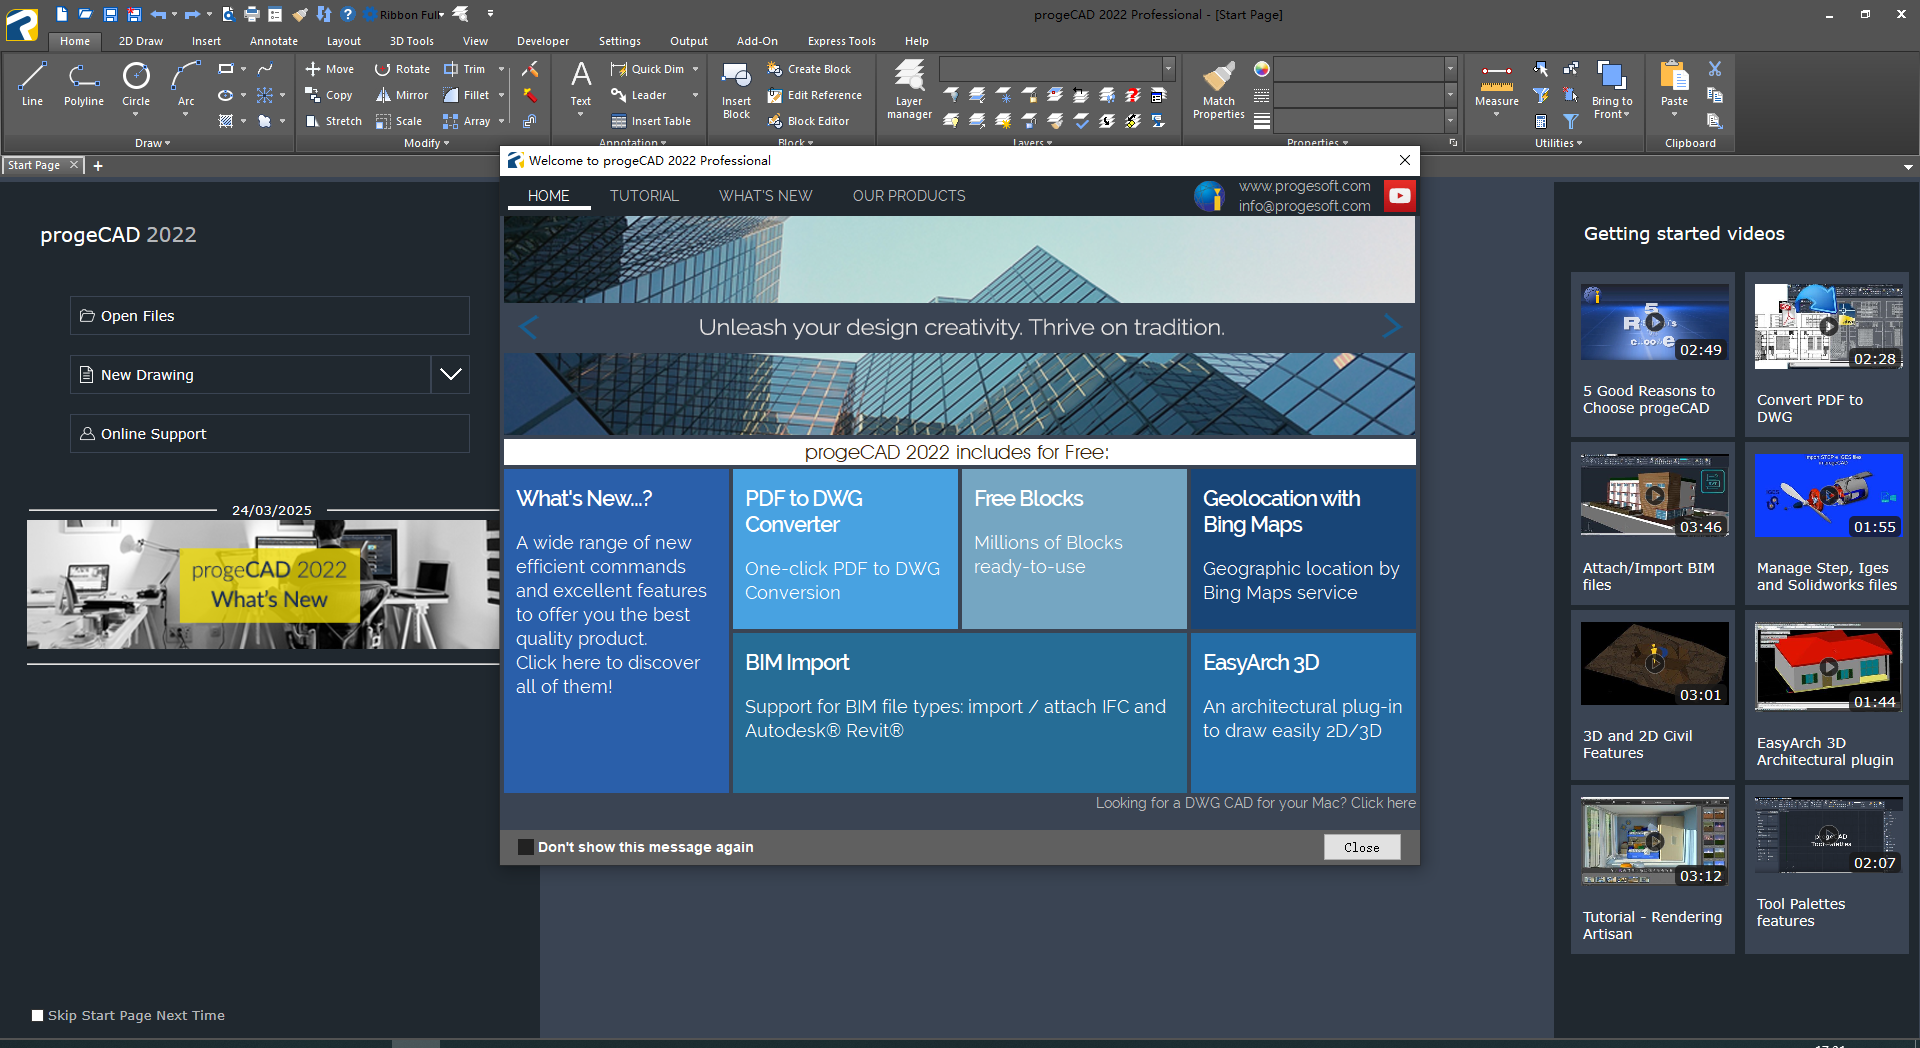Switch to WHAT'S NEW tab in Welcome dialog
The width and height of the screenshot is (1920, 1048).
tap(765, 196)
